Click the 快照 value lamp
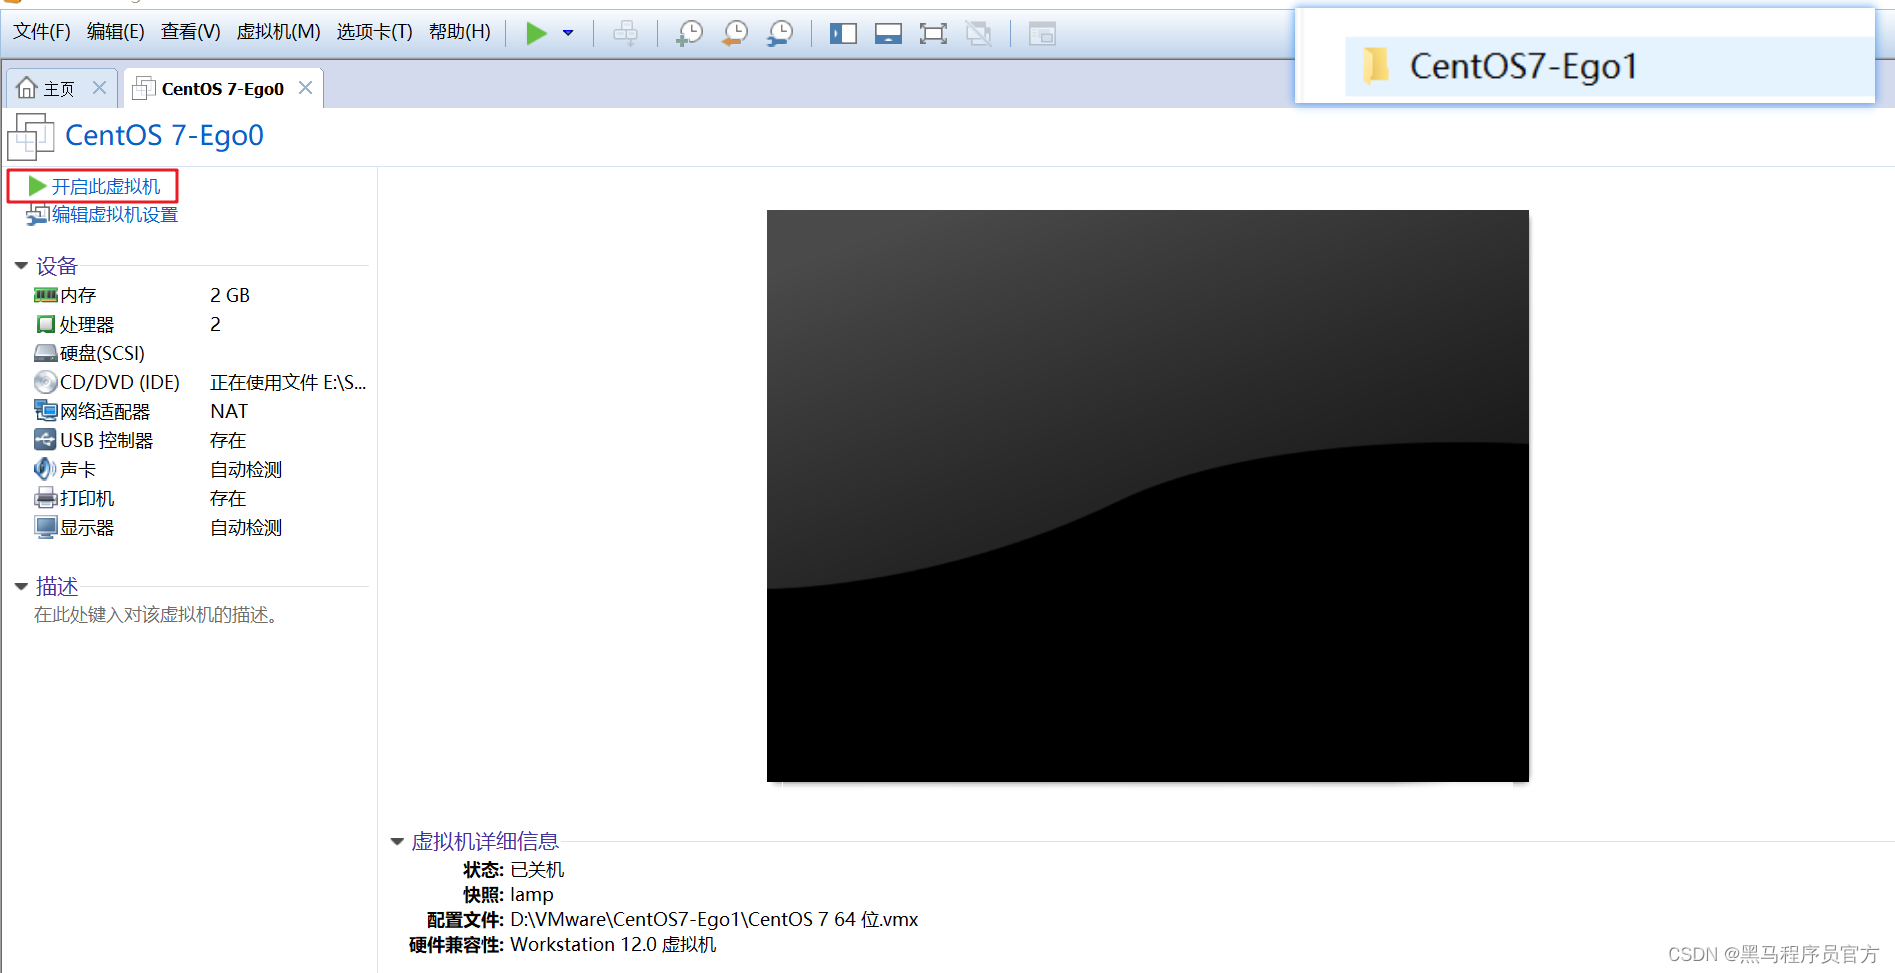This screenshot has height=973, width=1895. pos(532,894)
